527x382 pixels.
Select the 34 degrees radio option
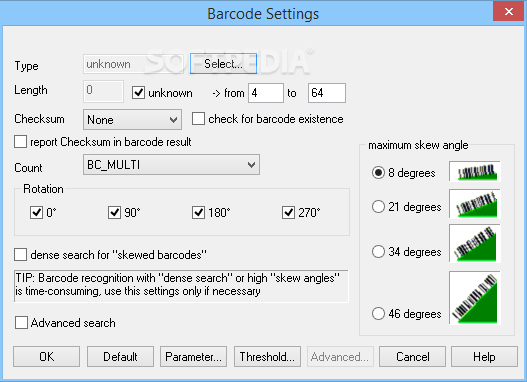coord(378,251)
